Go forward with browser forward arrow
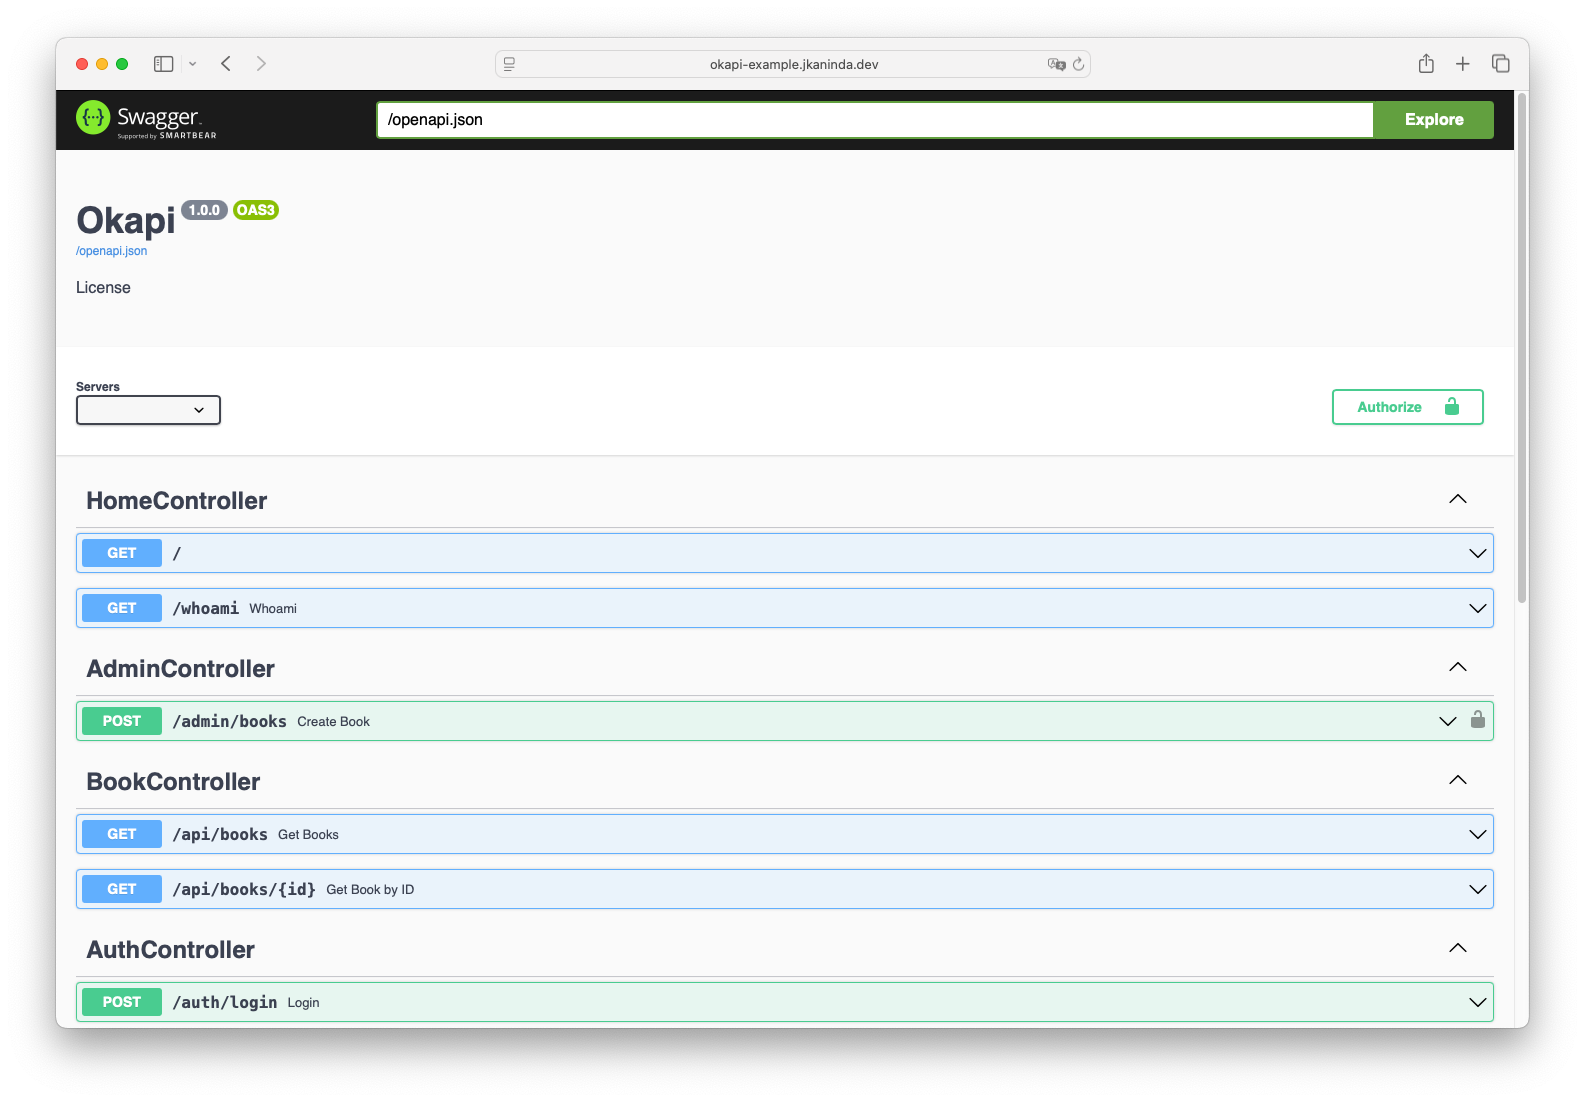This screenshot has width=1585, height=1102. pyautogui.click(x=261, y=64)
